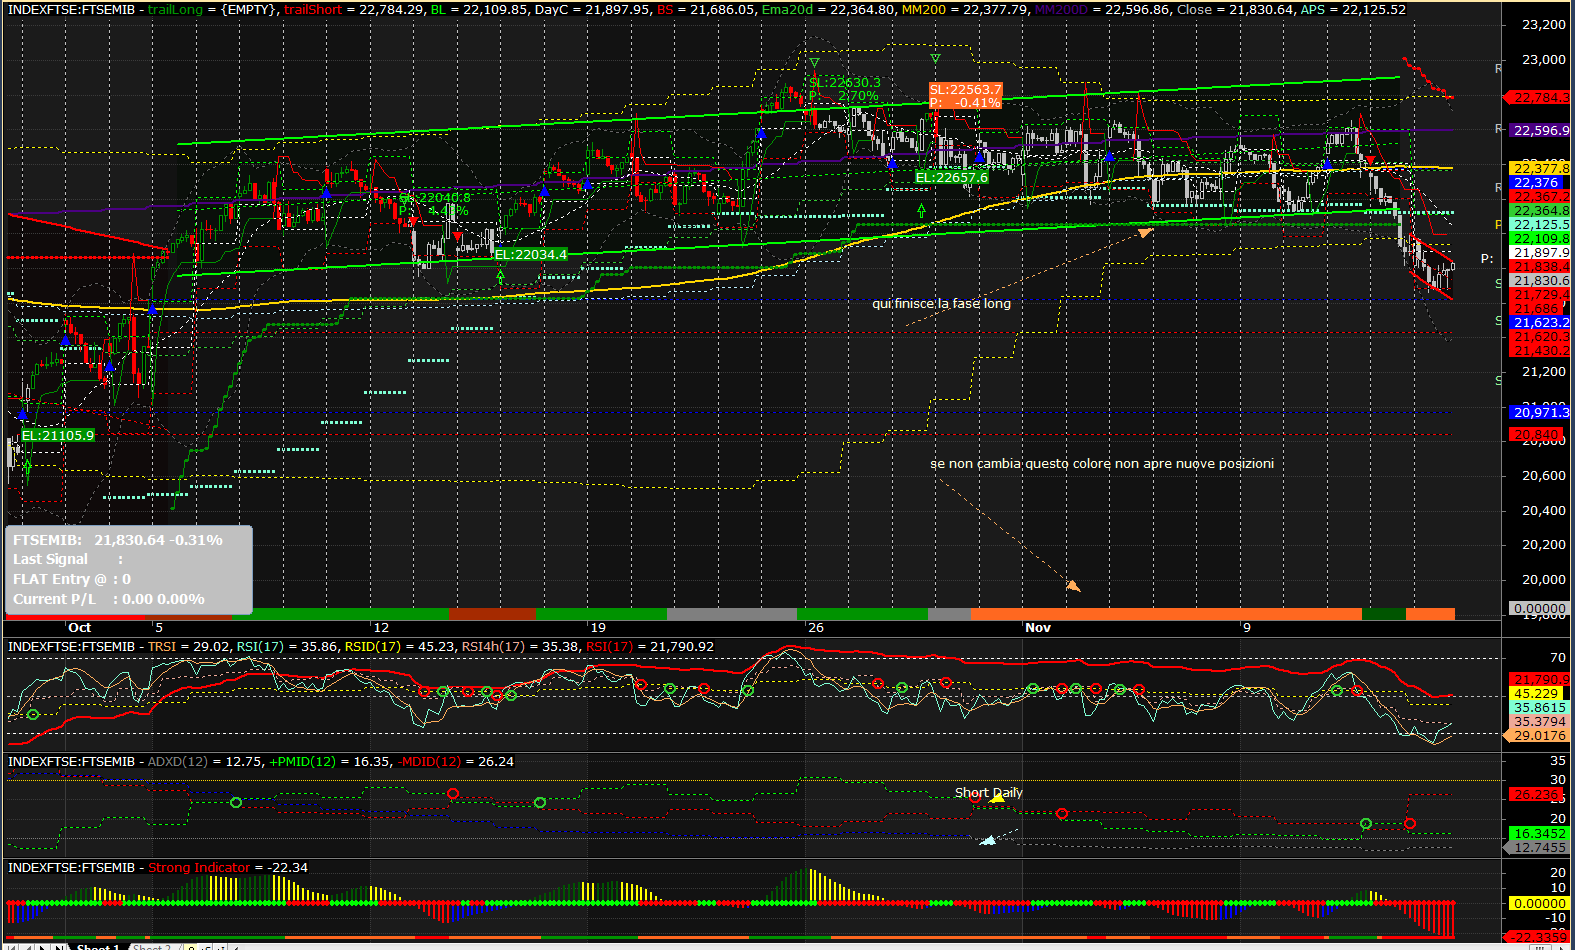Click the RSID(17) = 45.23 indicator value
Image resolution: width=1575 pixels, height=950 pixels.
(x=399, y=647)
